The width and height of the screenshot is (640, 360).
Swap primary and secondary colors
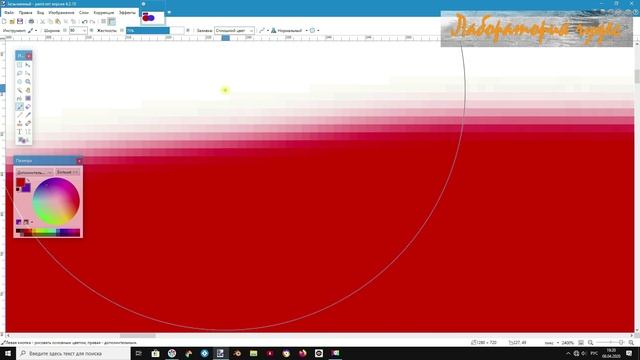tap(28, 180)
